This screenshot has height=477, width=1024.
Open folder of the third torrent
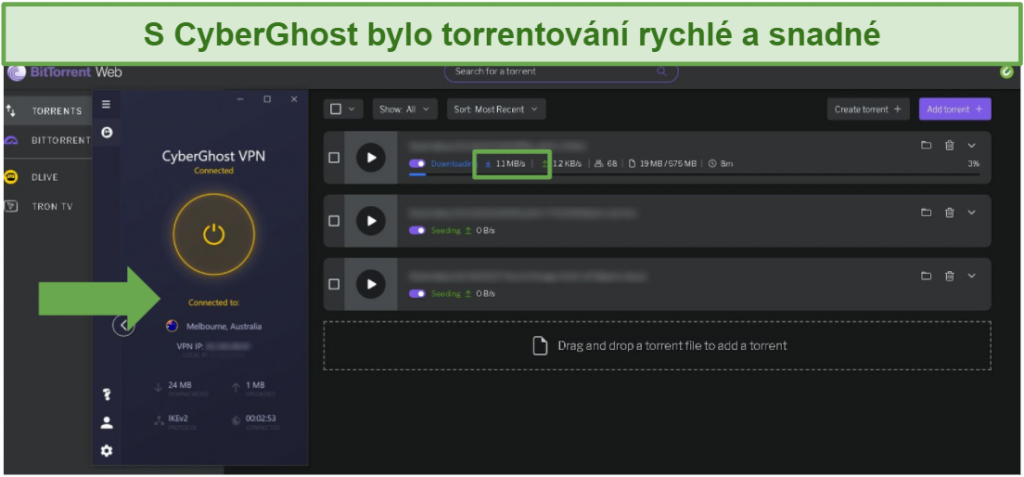click(926, 276)
